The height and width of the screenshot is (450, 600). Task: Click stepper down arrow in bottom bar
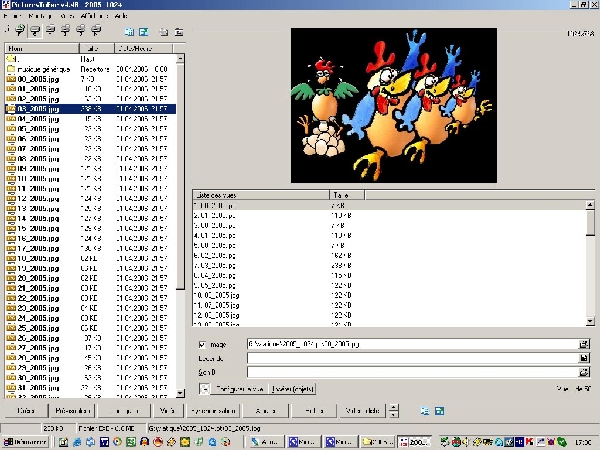click(x=393, y=414)
